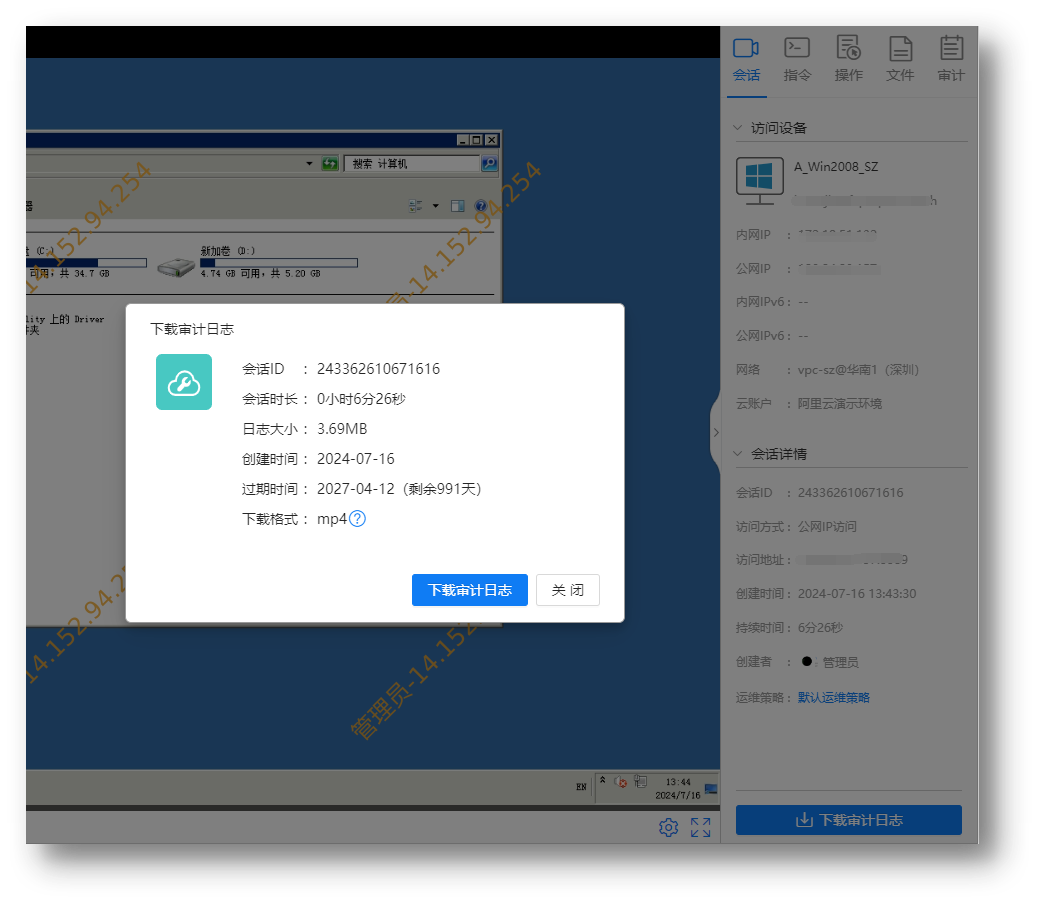This screenshot has height=905, width=1039.
Task: Open the view options dropdown arrow in Explorer
Action: (435, 206)
